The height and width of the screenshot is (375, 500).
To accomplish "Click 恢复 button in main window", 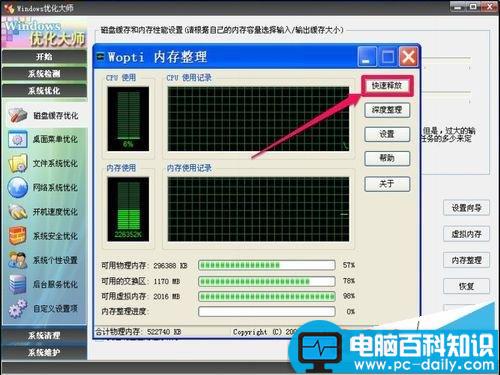I will click(466, 286).
